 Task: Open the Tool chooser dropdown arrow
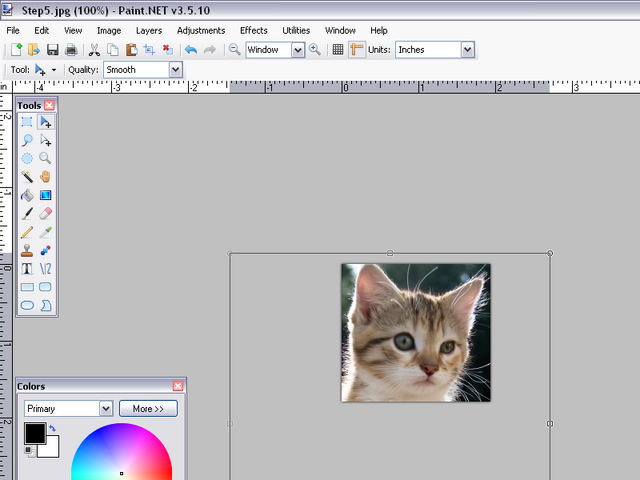[54, 70]
